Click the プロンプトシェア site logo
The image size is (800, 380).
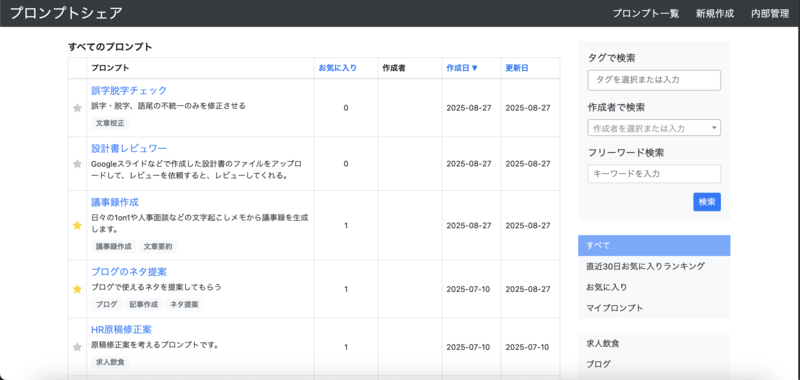pyautogui.click(x=66, y=13)
